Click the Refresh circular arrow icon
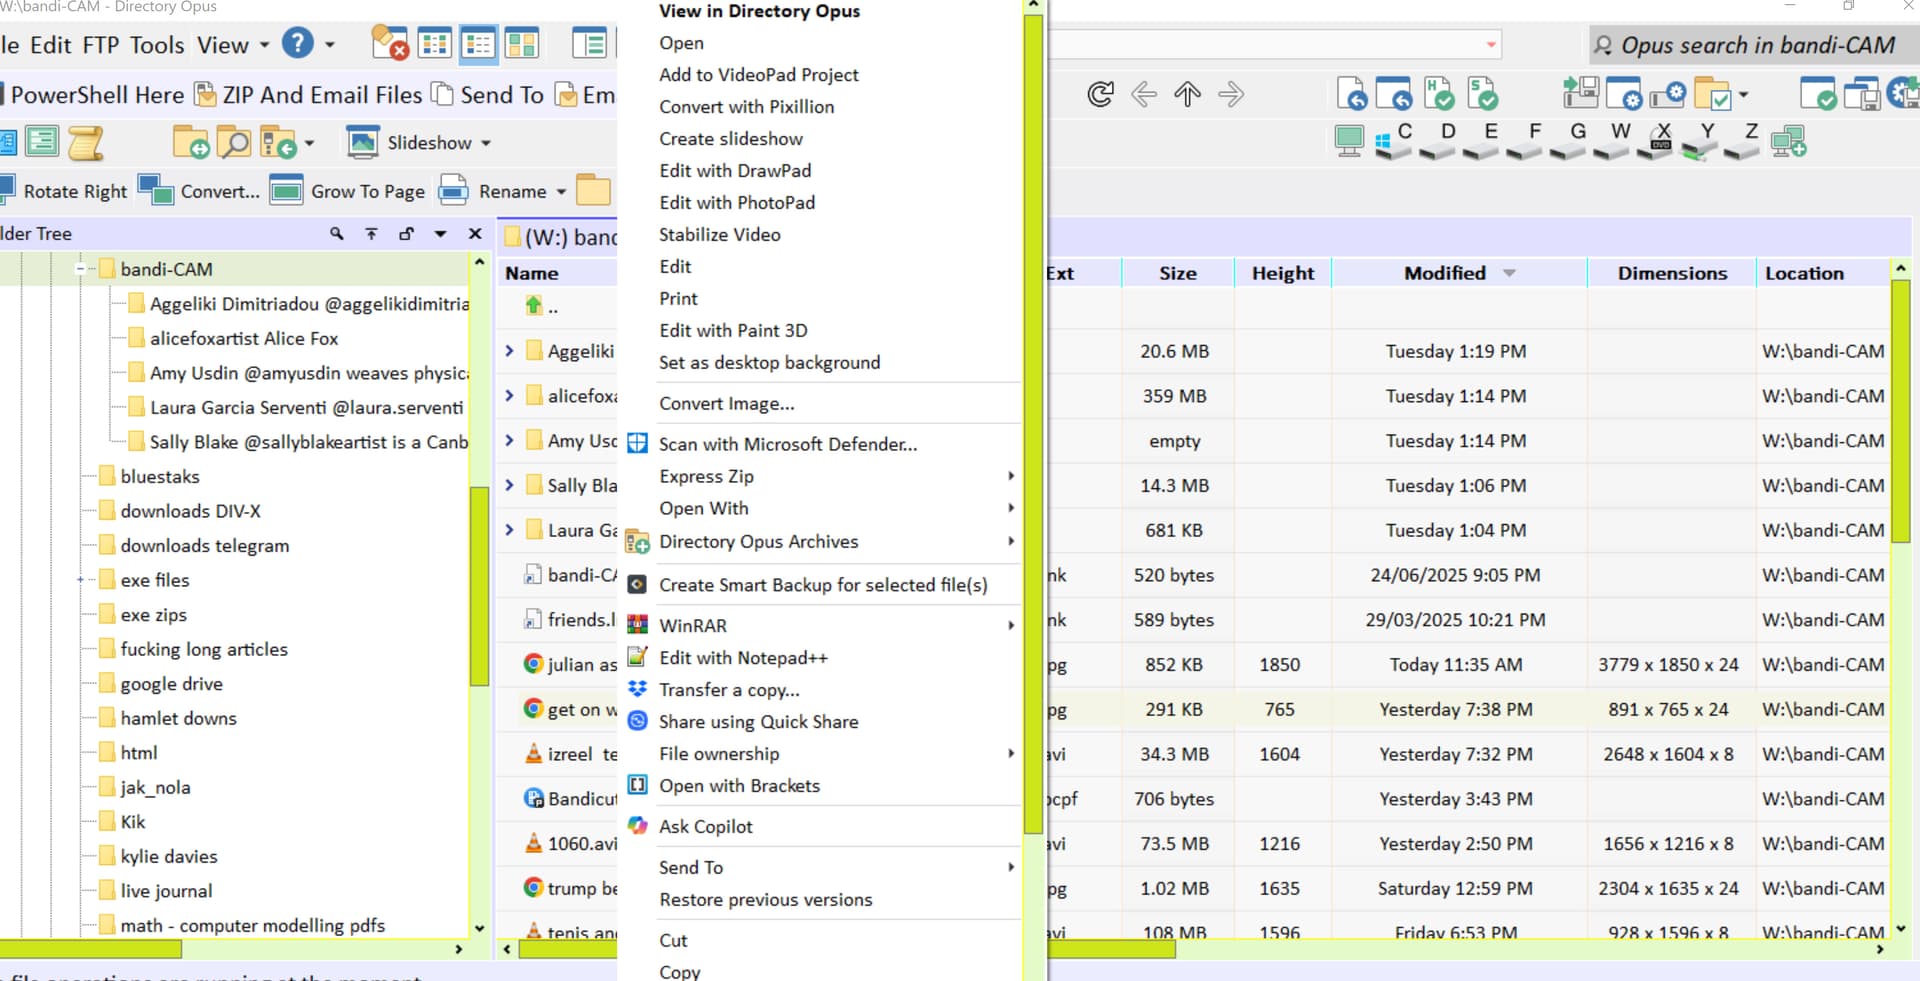The image size is (1920, 981). click(1100, 94)
